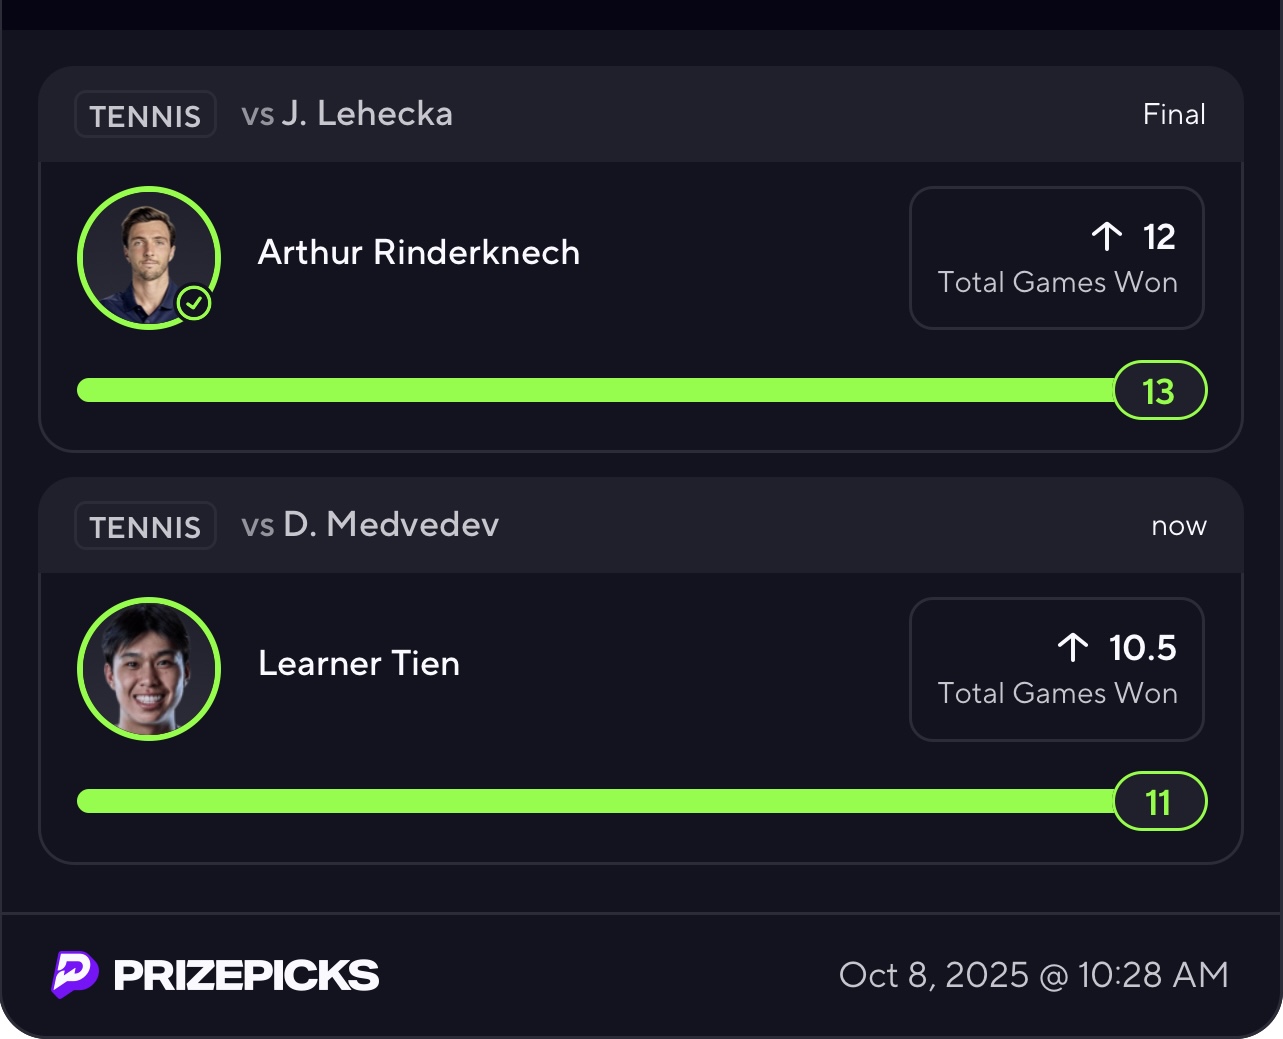Click Learner Tien's green progress bar

click(595, 801)
